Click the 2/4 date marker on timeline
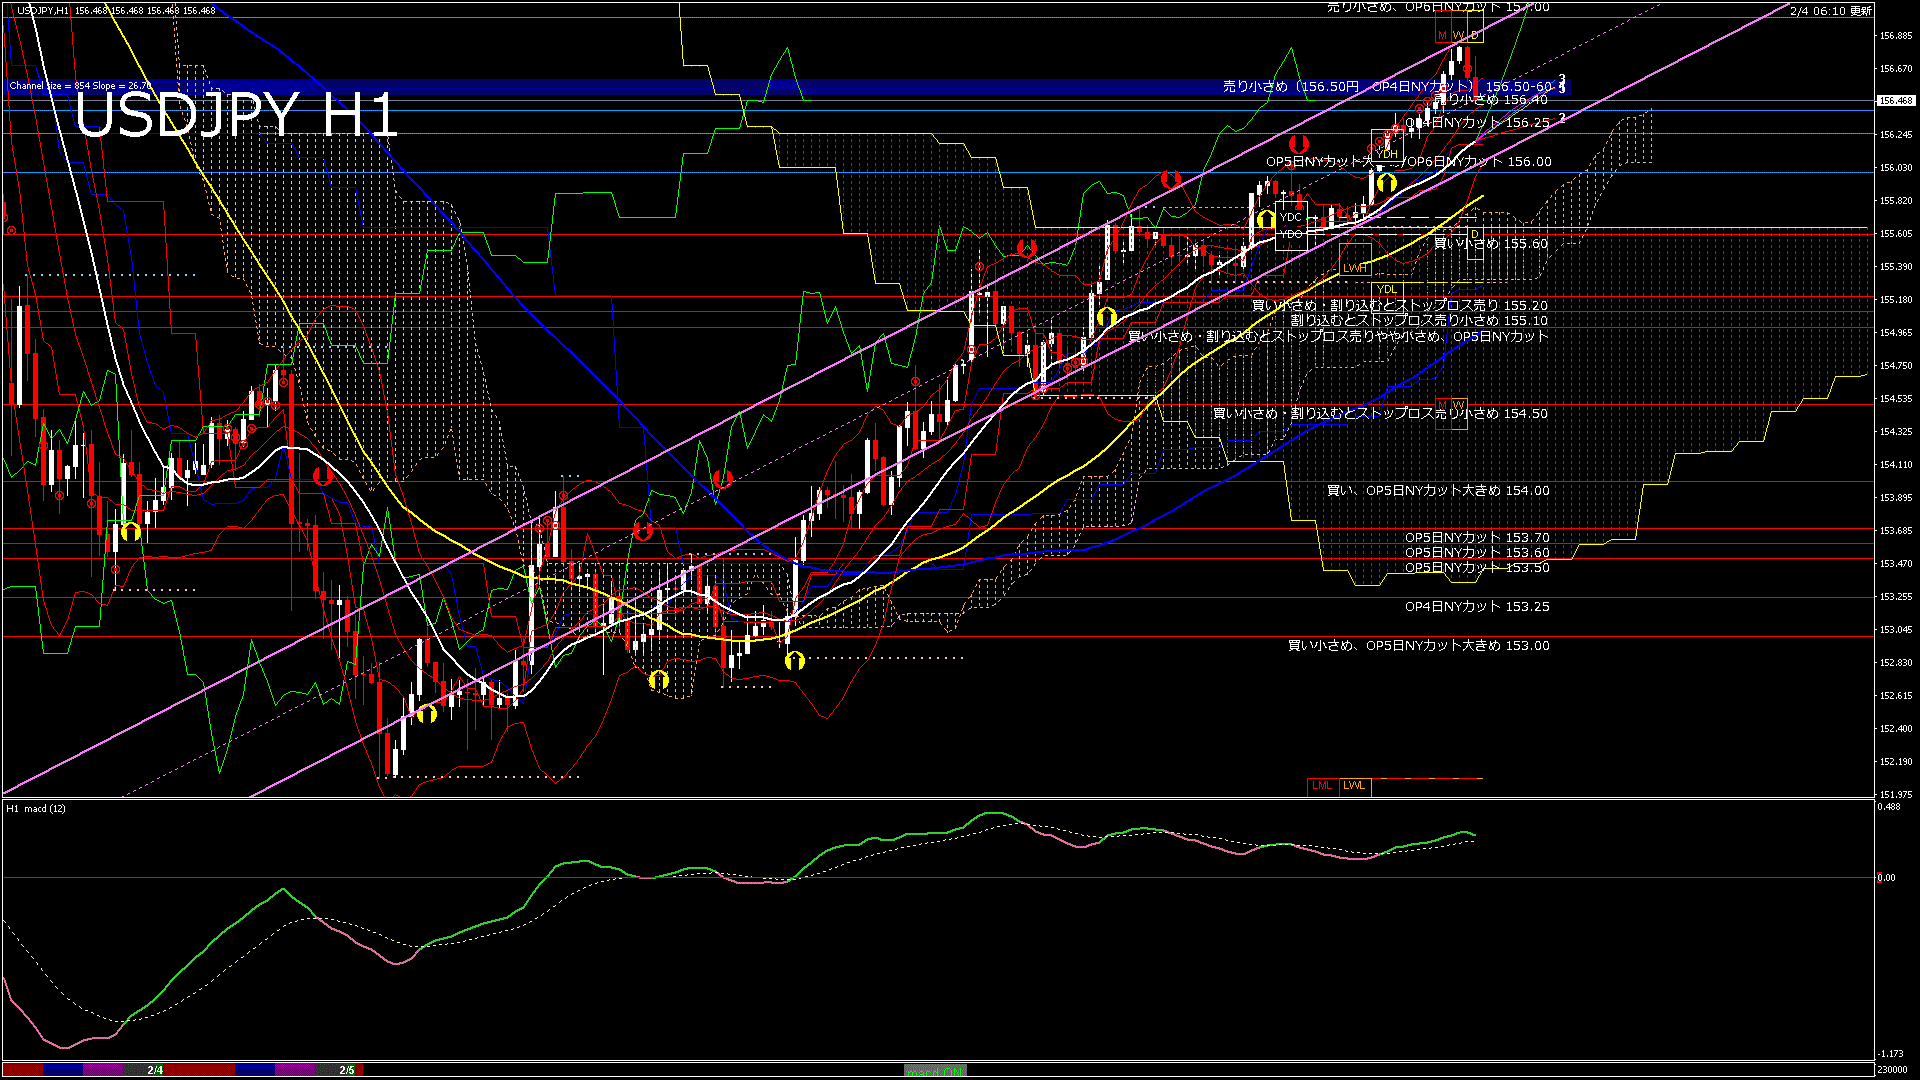This screenshot has width=1920, height=1080. coord(155,1070)
